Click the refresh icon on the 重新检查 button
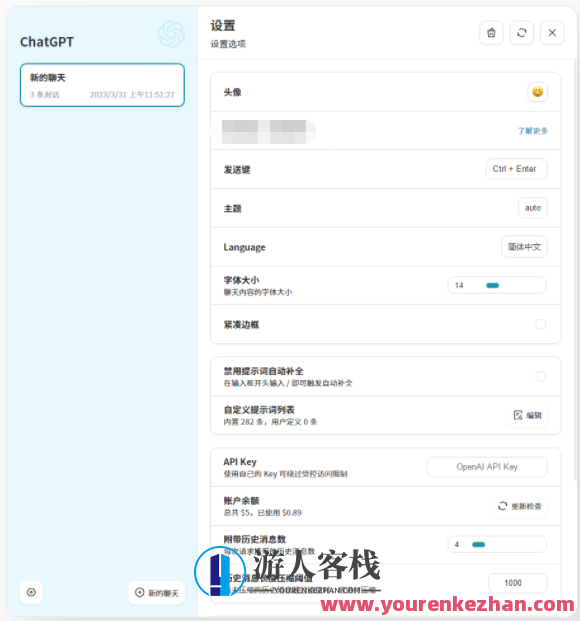 click(x=502, y=506)
